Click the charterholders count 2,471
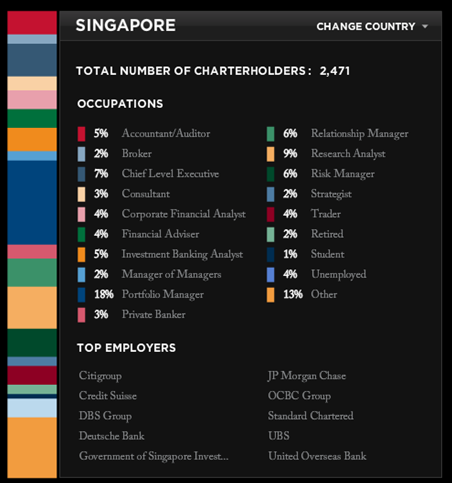 coord(335,71)
